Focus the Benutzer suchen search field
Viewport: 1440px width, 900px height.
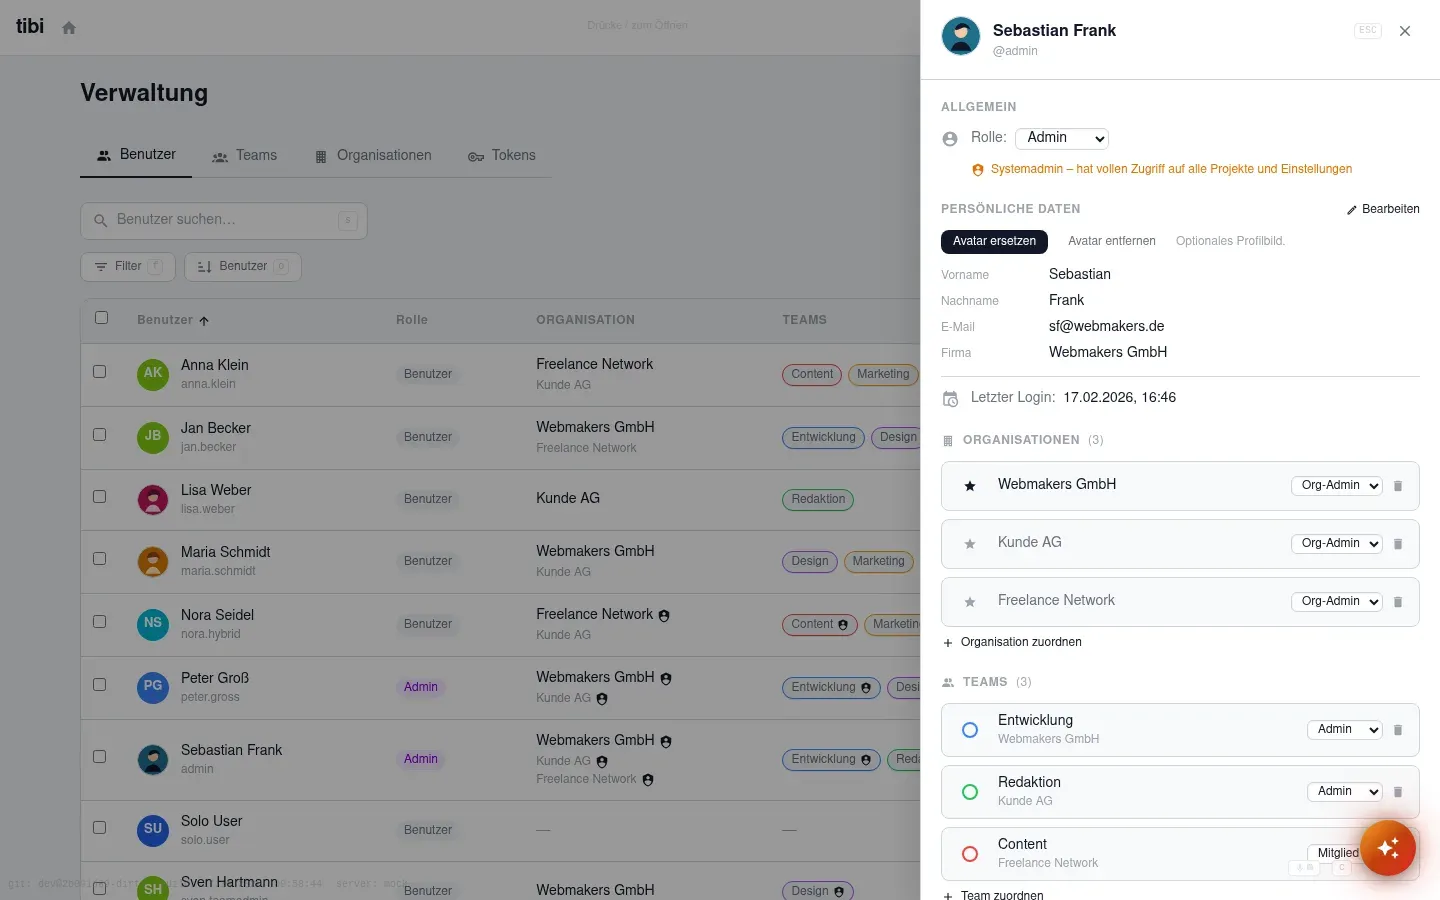pos(224,220)
